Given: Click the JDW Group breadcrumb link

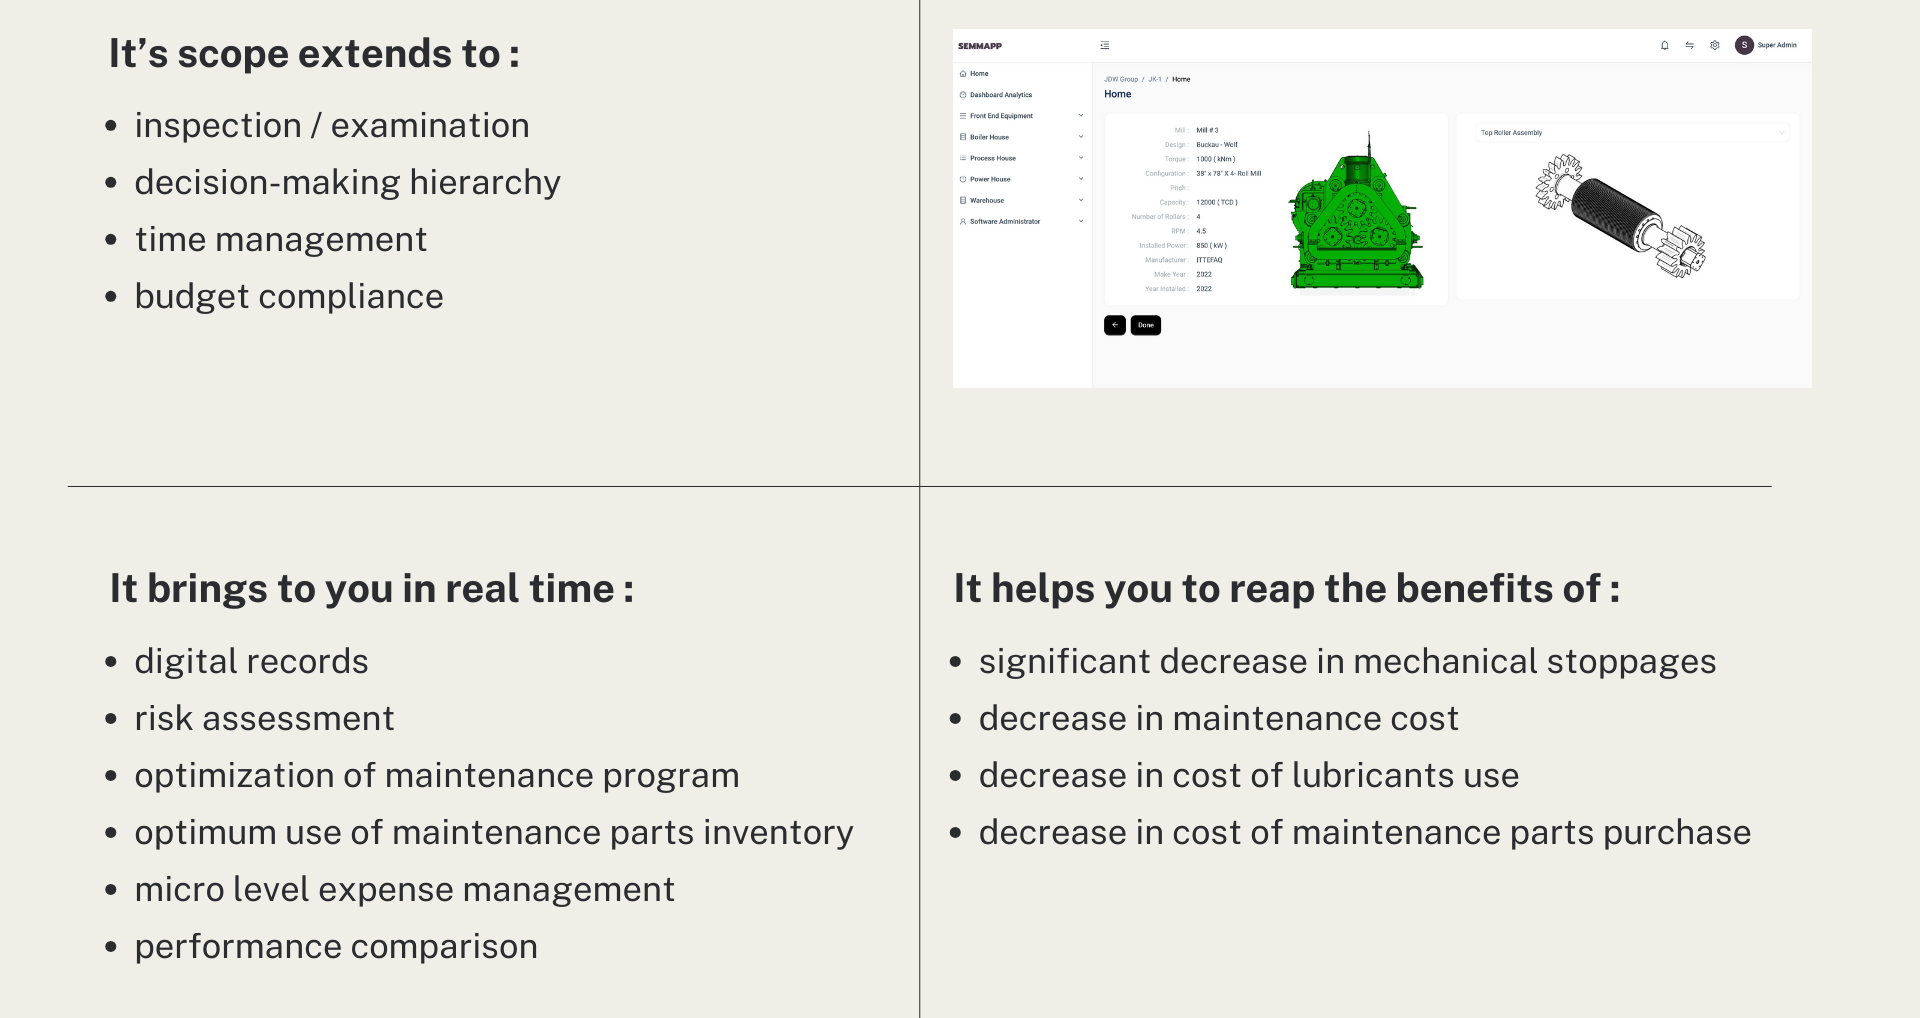Looking at the screenshot, I should click(1121, 79).
